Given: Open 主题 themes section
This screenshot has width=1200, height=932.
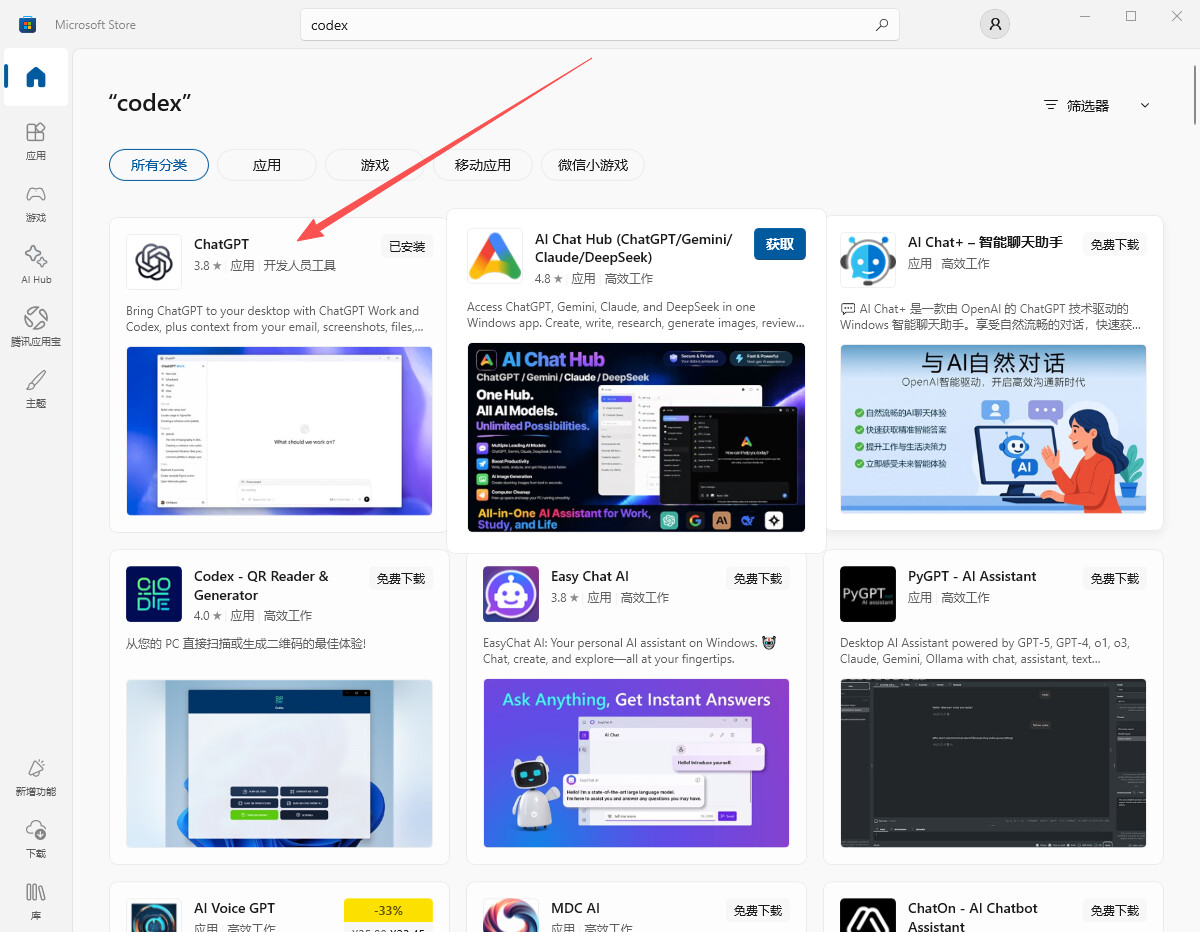Looking at the screenshot, I should [x=36, y=390].
